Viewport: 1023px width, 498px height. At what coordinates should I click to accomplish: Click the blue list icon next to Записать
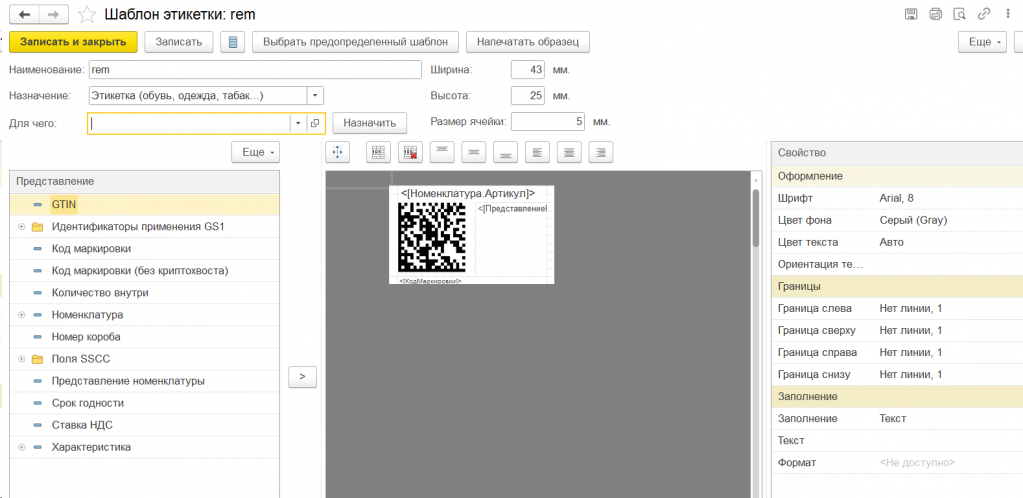[233, 42]
